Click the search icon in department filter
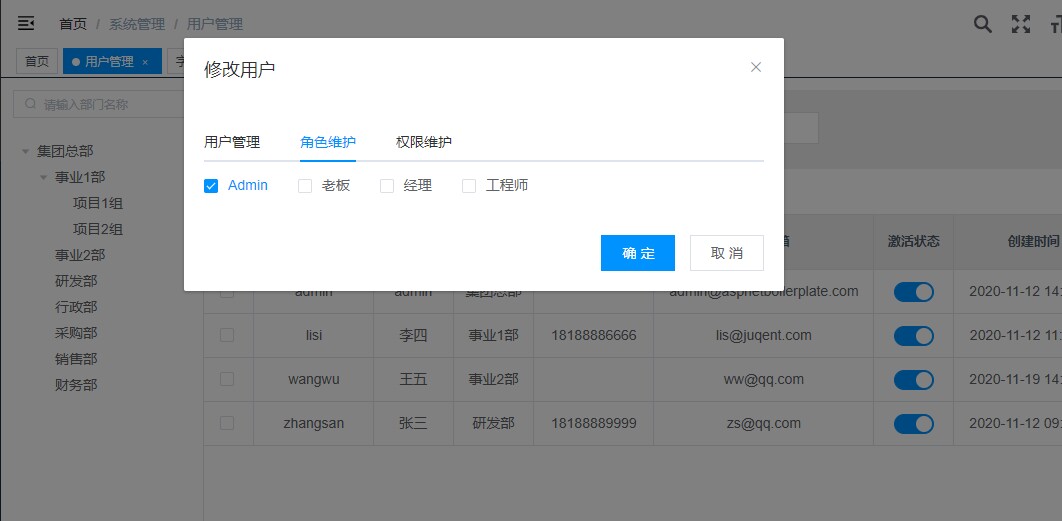This screenshot has width=1062, height=521. (30, 104)
